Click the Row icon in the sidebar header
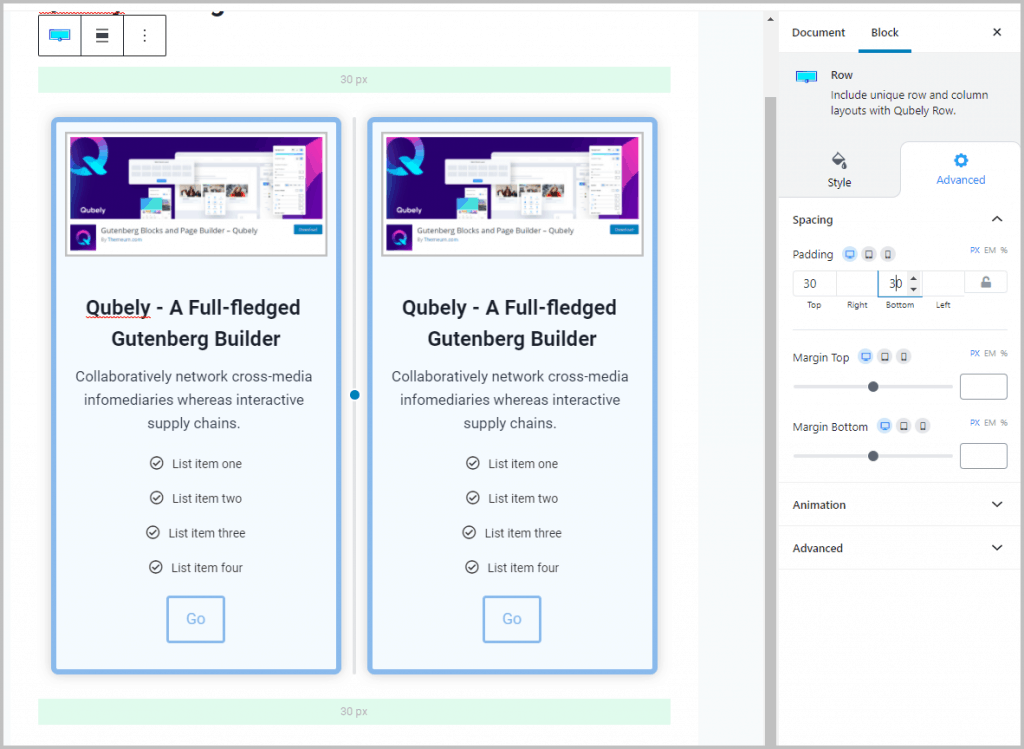Screen dimensions: 1024x749 pyautogui.click(x=807, y=76)
